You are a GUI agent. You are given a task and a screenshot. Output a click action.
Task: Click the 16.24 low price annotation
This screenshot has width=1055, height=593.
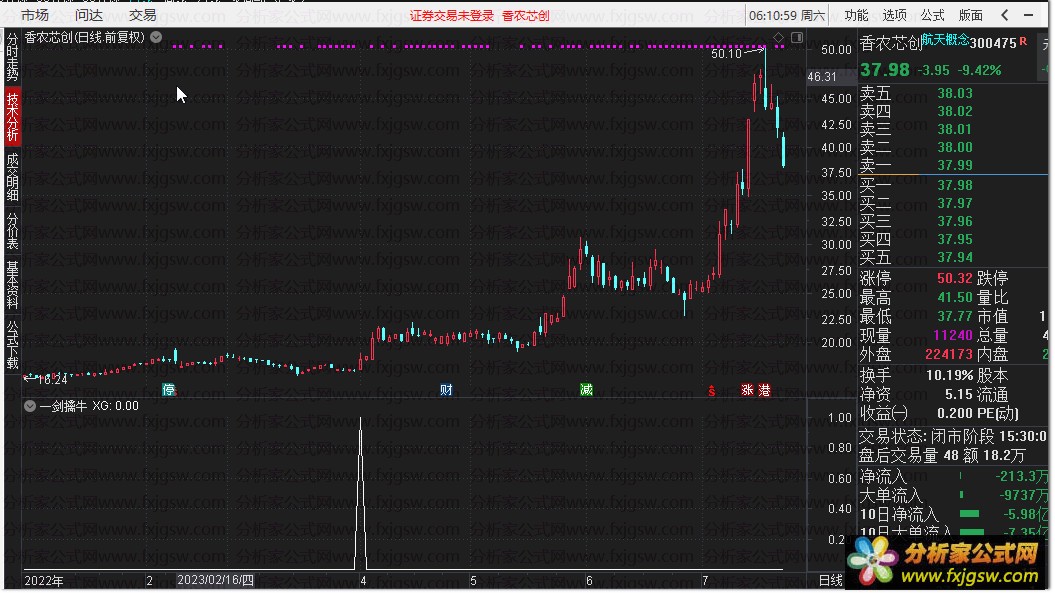52,380
